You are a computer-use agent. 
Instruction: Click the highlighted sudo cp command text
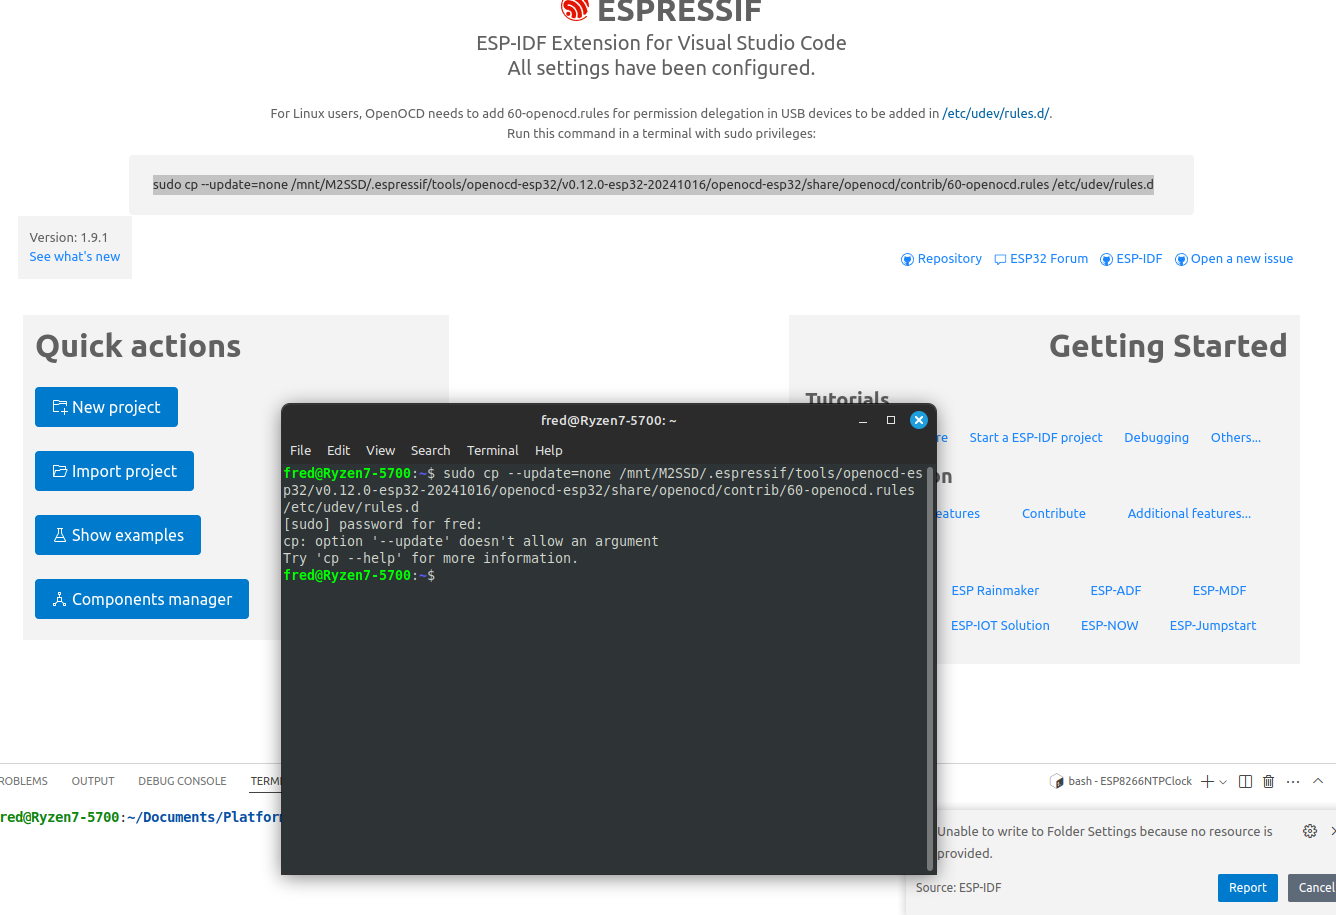pyautogui.click(x=653, y=185)
